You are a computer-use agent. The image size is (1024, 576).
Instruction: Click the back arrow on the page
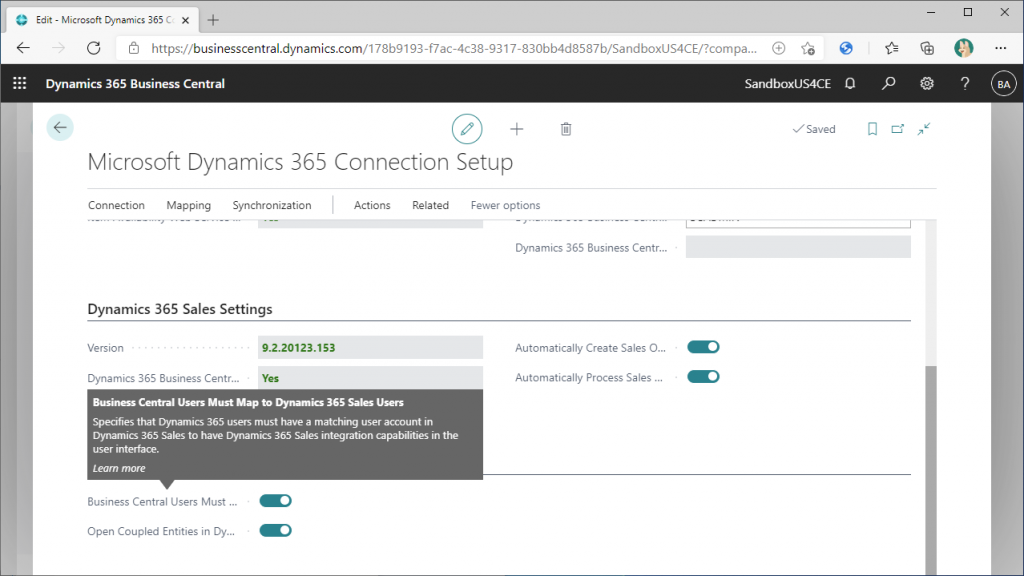pyautogui.click(x=60, y=127)
